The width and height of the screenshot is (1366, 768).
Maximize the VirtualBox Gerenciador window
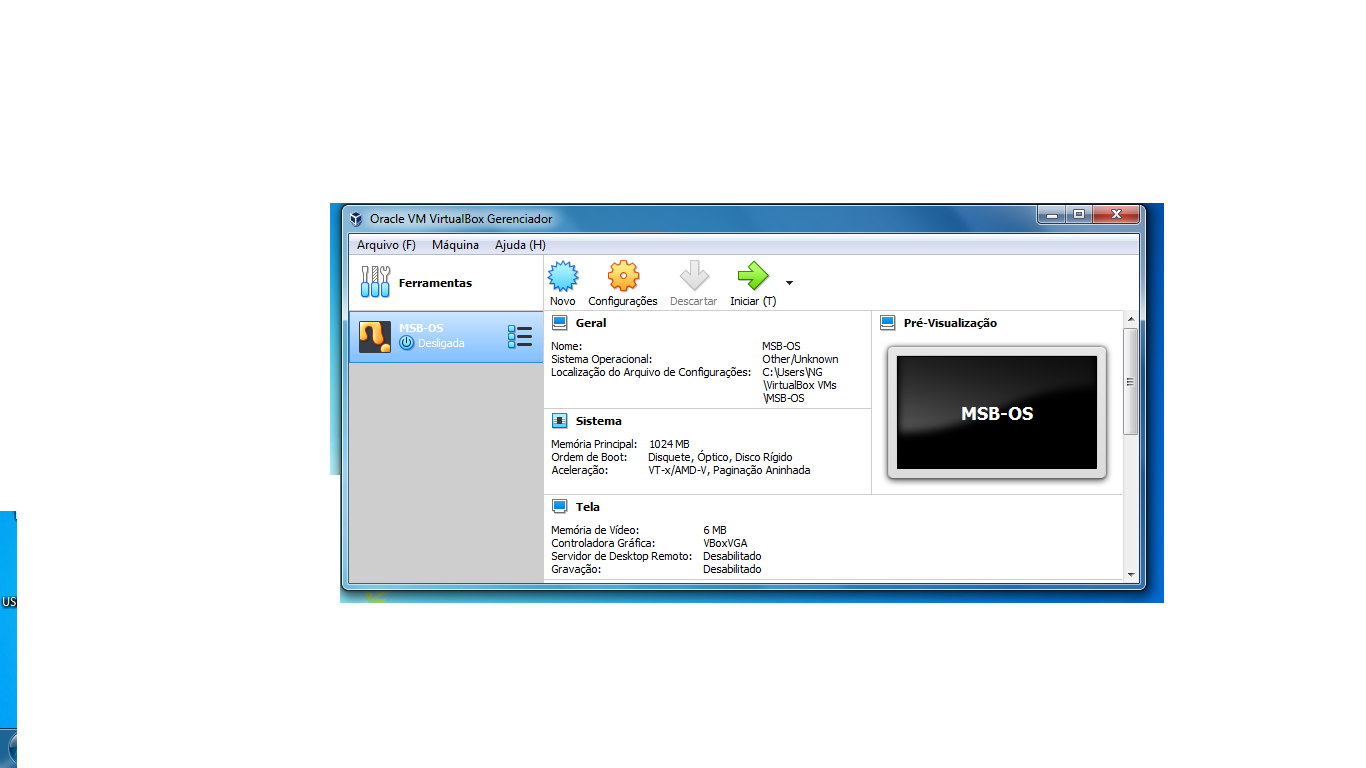coord(1079,214)
